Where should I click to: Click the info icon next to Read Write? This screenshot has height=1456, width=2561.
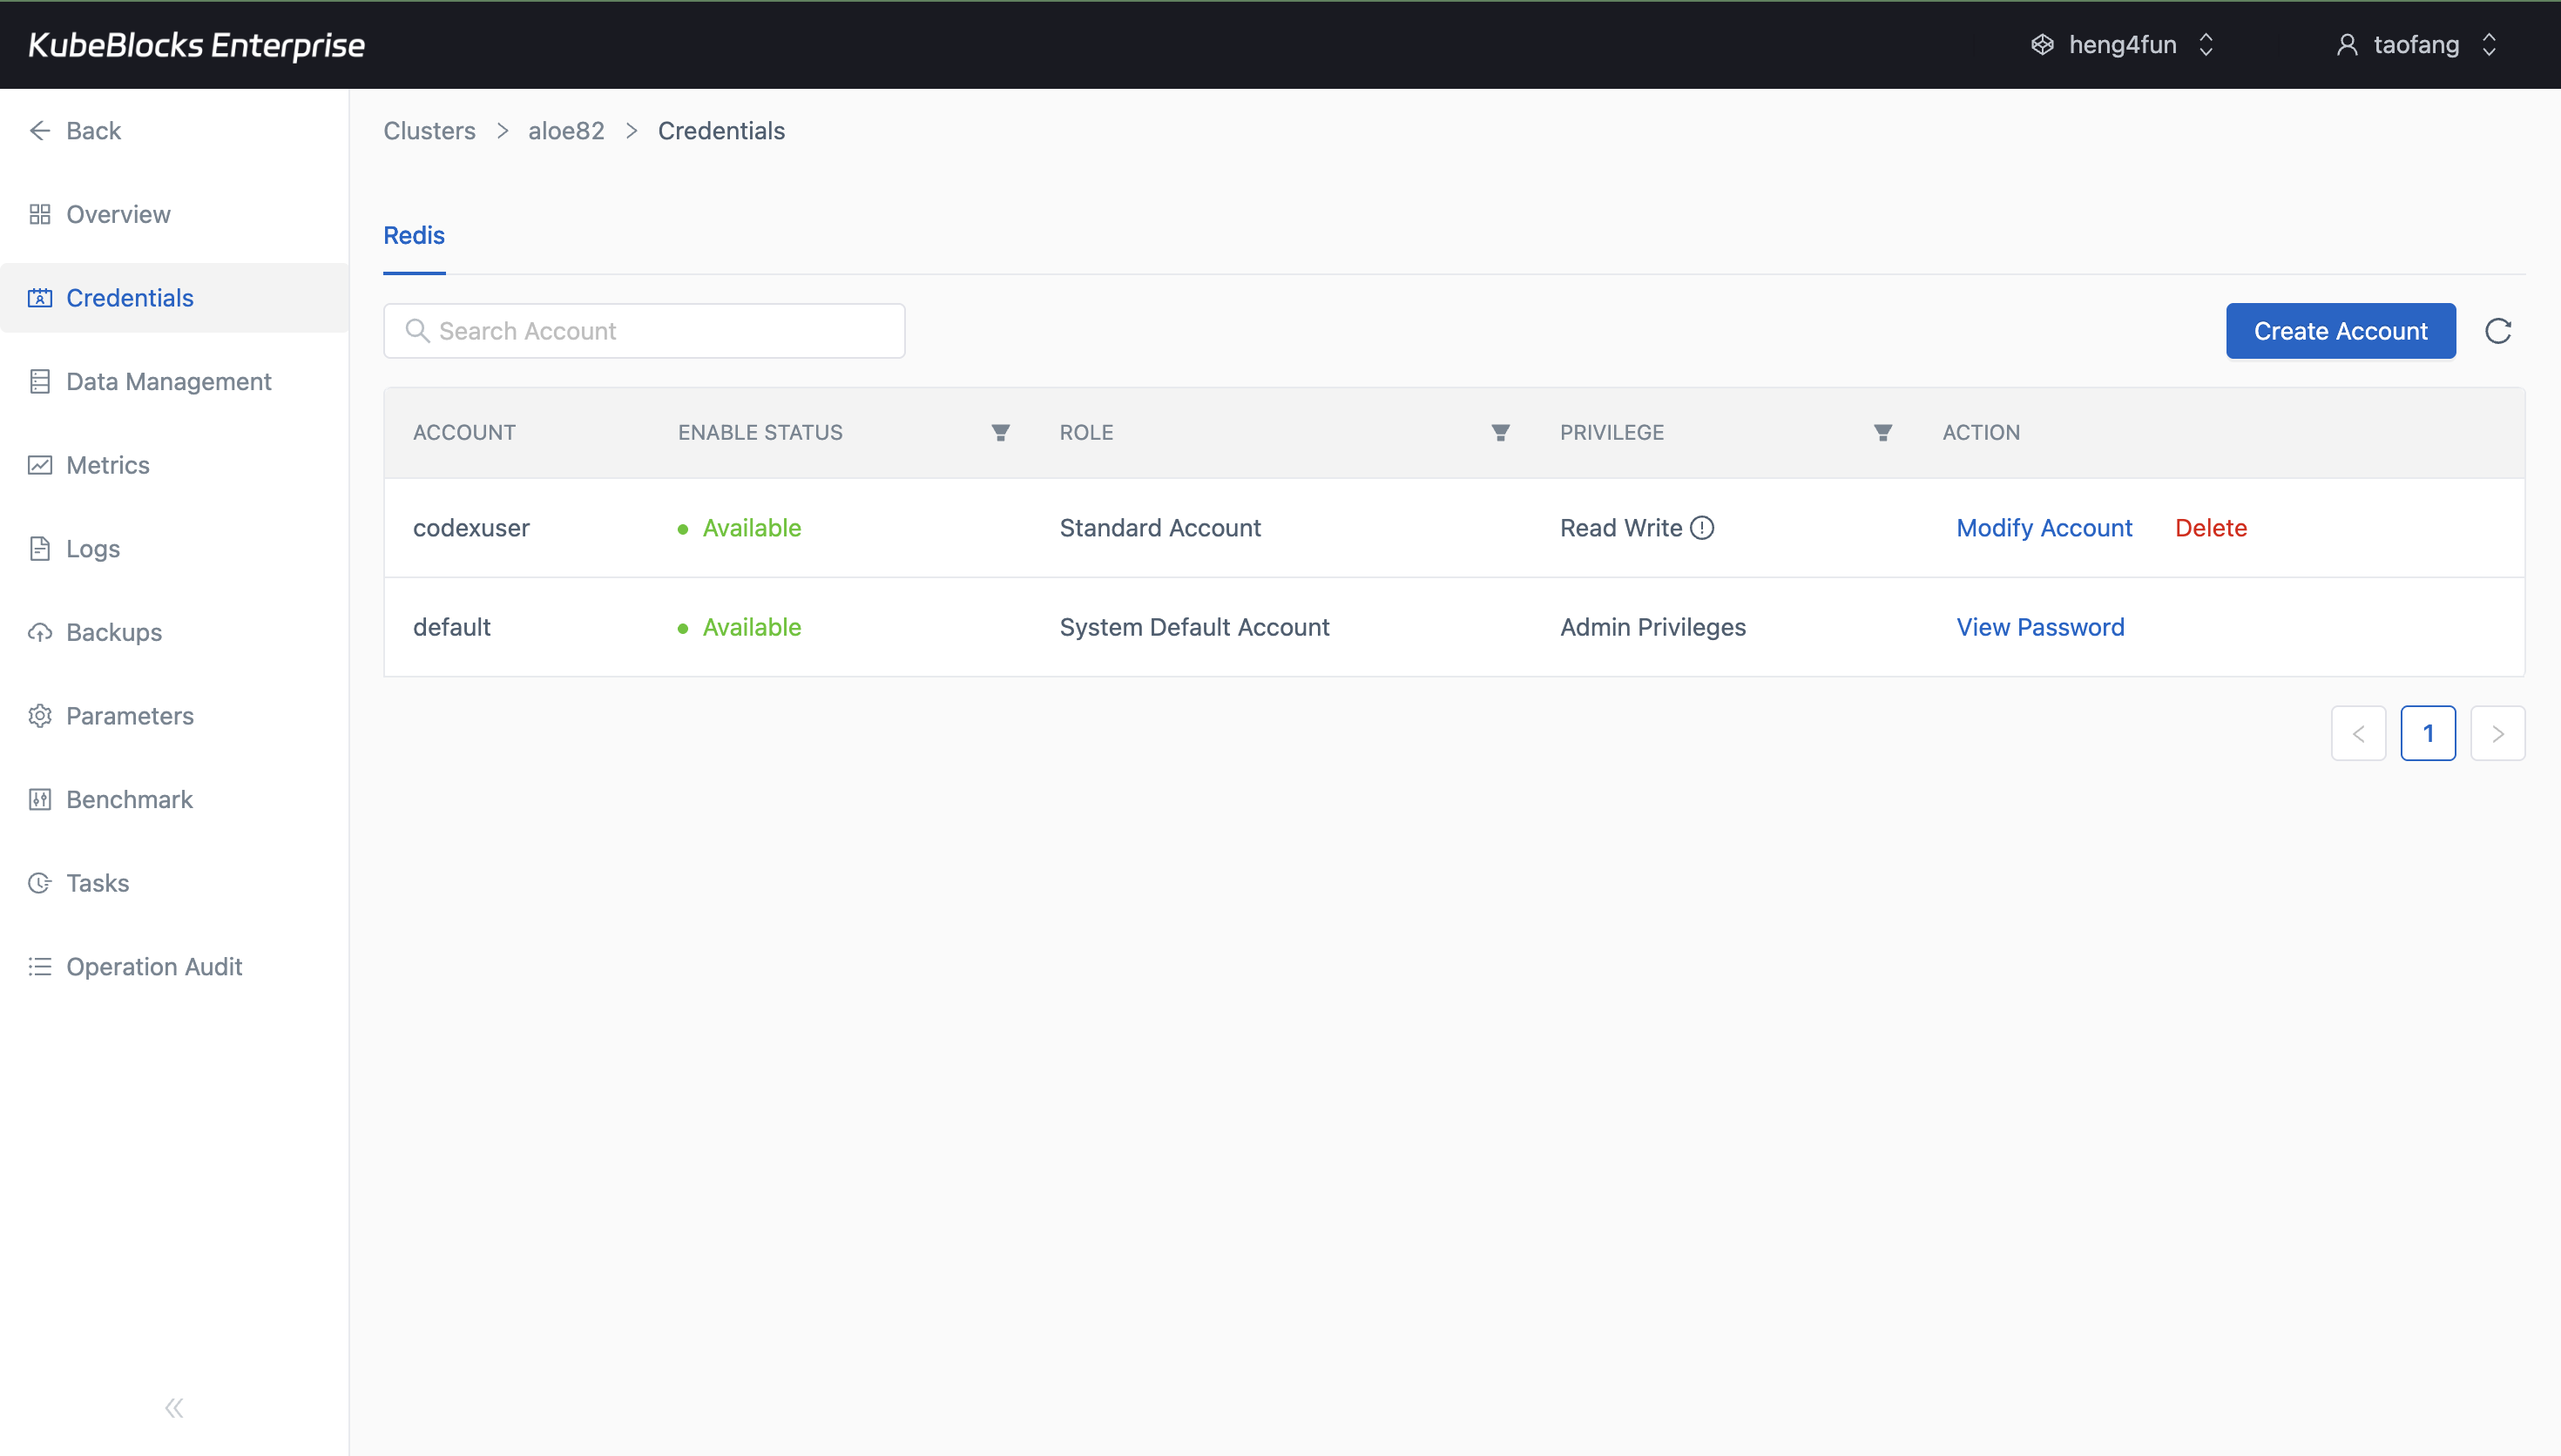[1703, 527]
